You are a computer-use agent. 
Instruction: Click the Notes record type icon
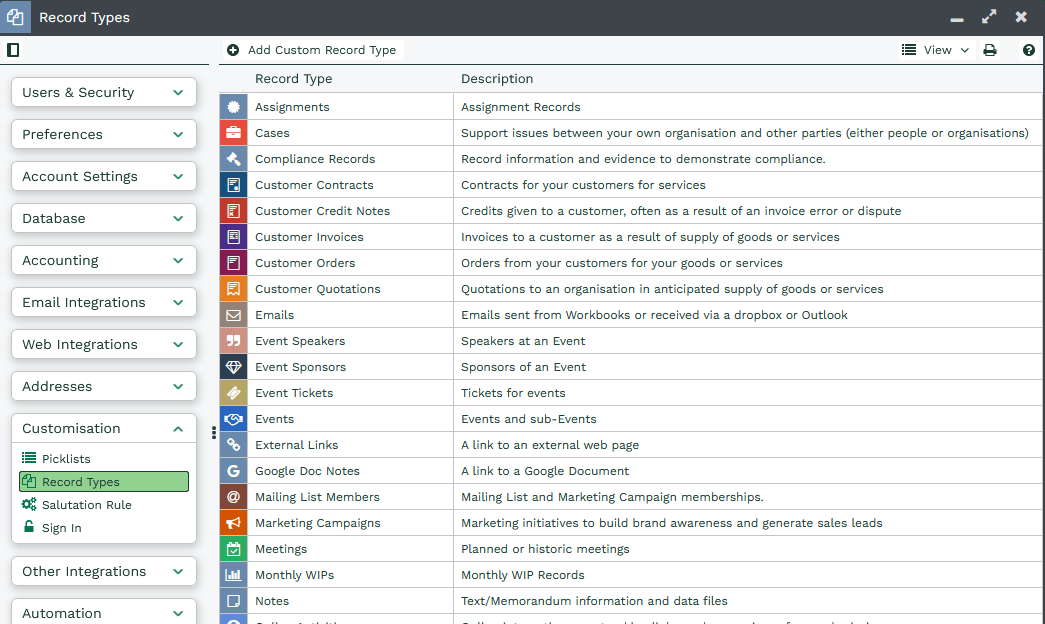[x=233, y=601]
